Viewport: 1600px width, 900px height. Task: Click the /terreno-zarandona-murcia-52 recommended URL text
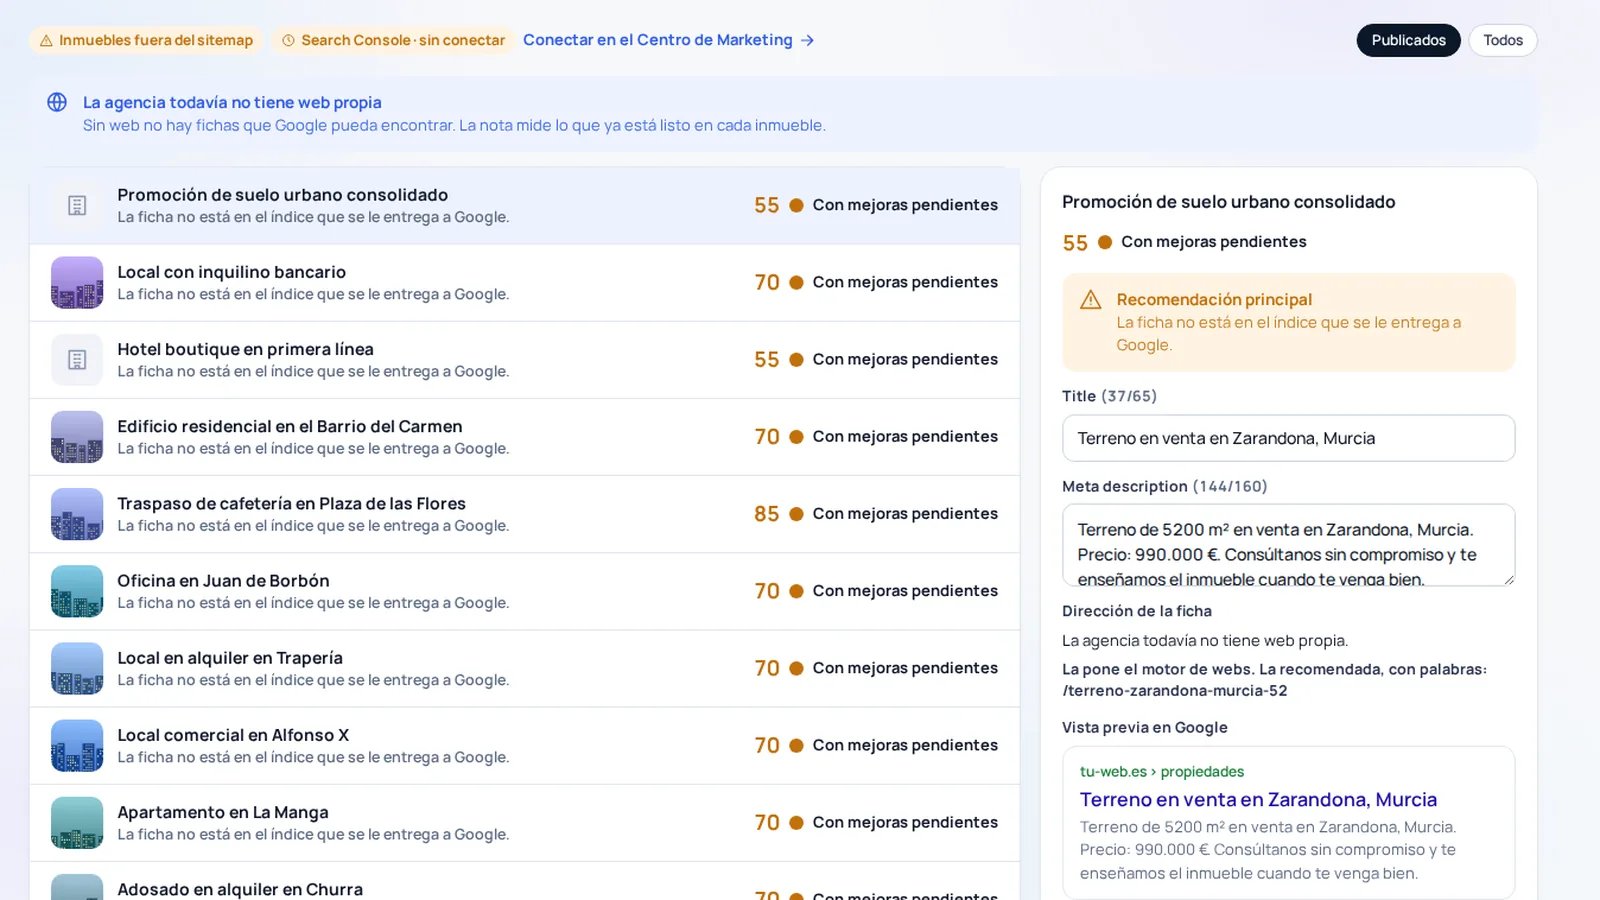coord(1175,691)
